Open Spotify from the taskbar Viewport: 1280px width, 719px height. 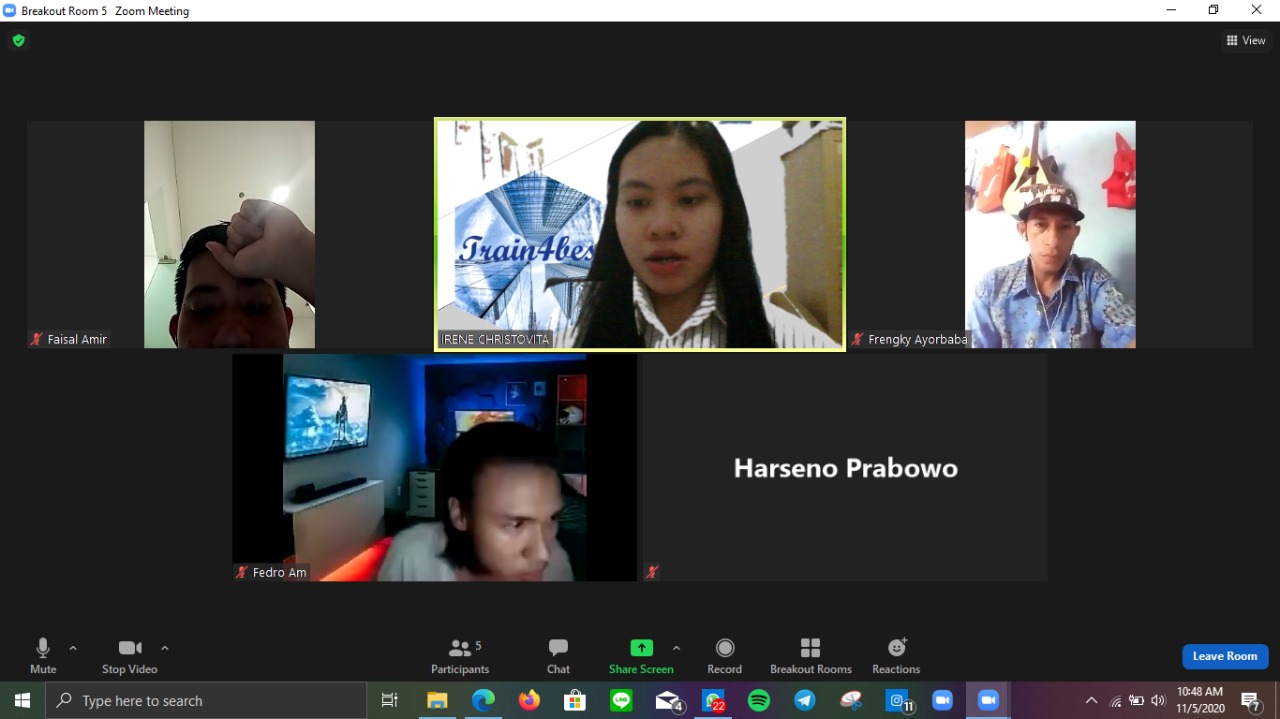[x=759, y=701]
